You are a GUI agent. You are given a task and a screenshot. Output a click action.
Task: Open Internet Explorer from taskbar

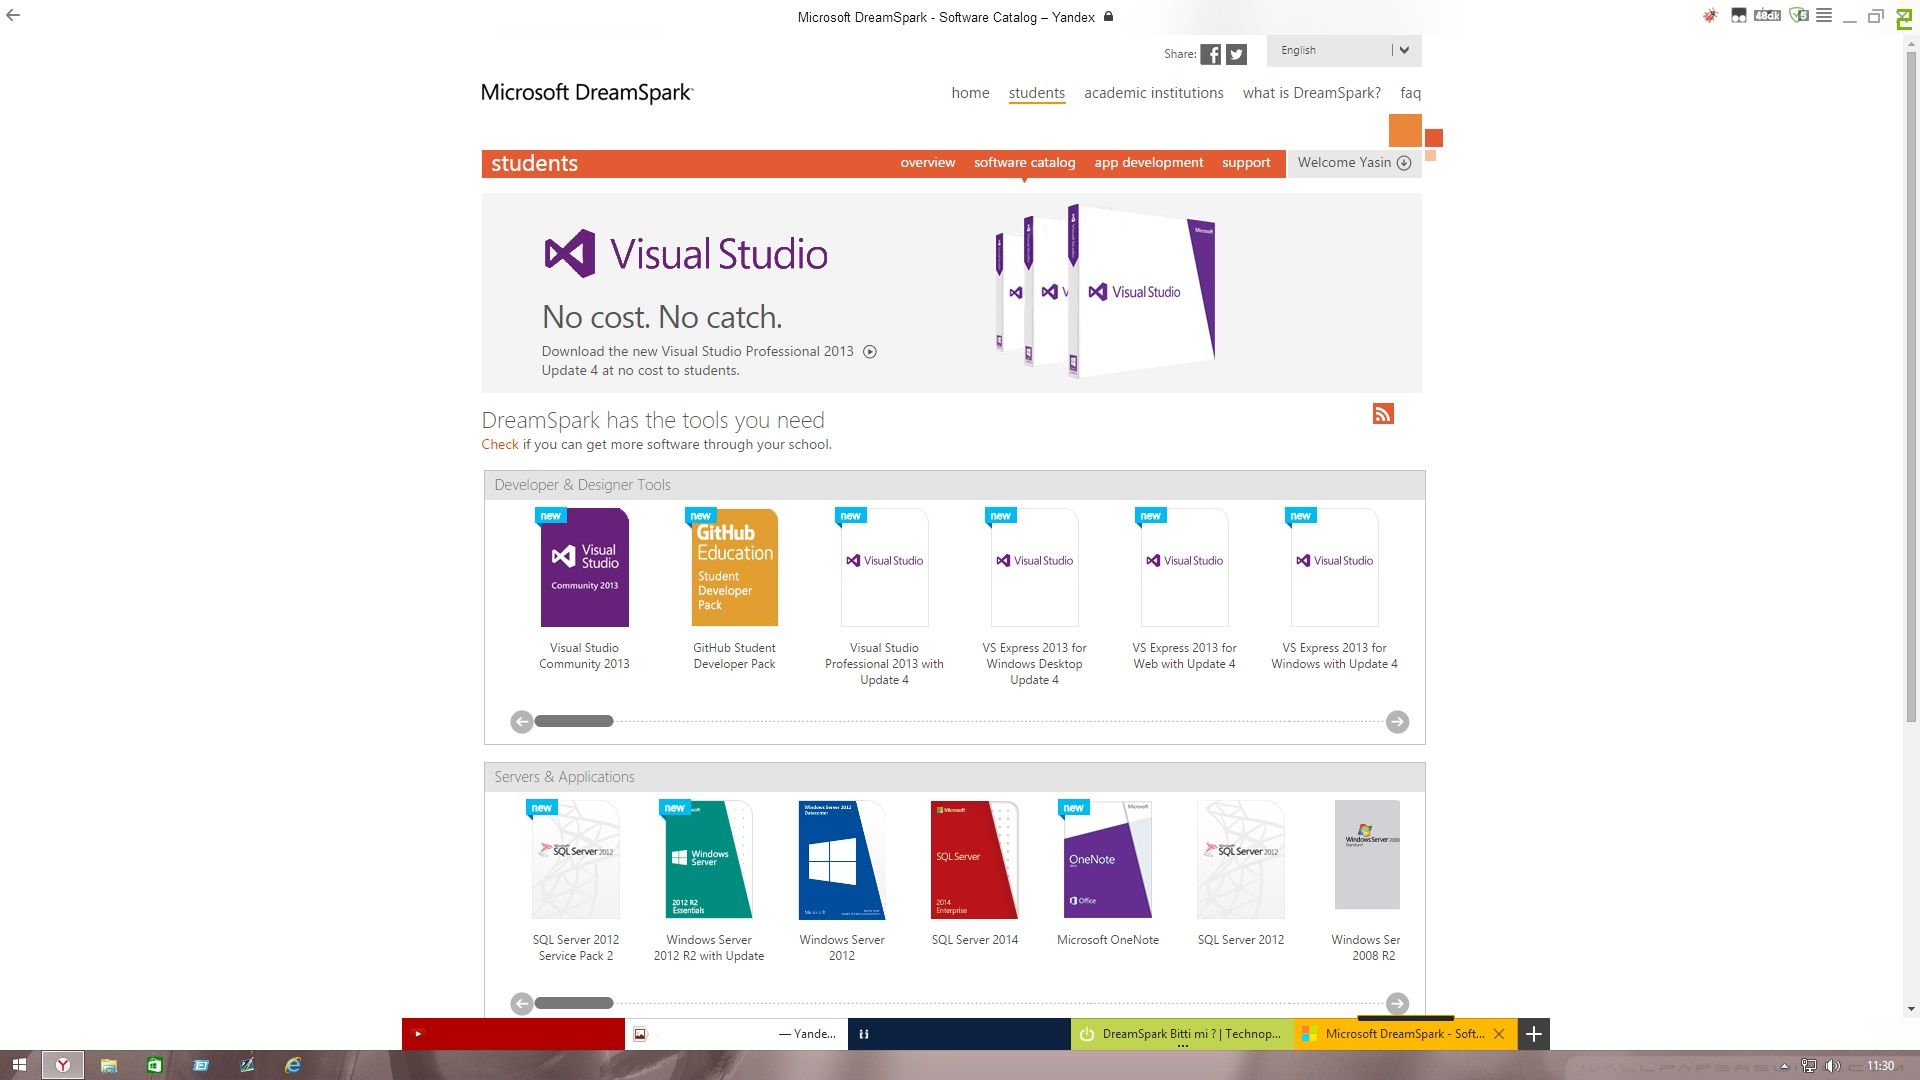292,1065
